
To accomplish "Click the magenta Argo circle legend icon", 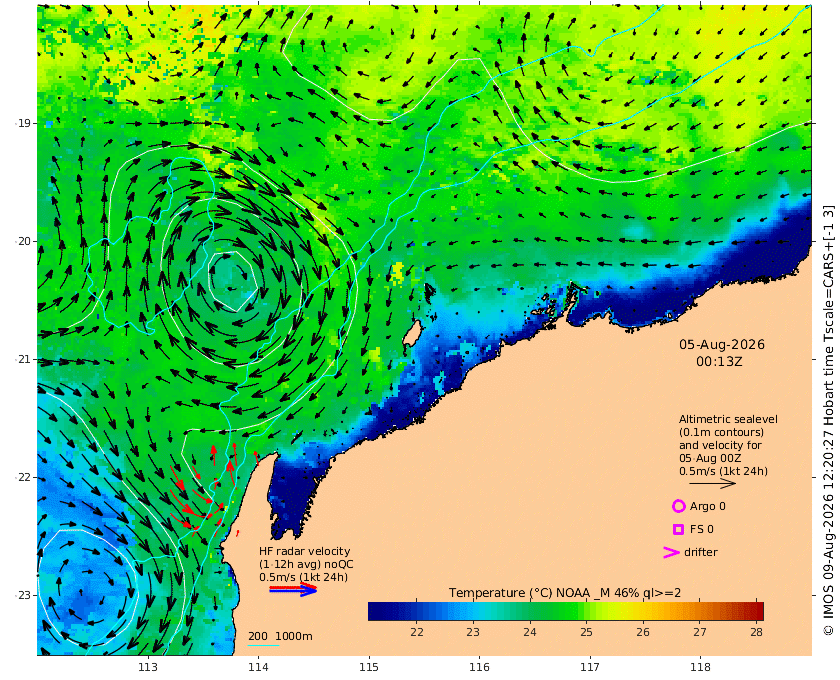I will pos(678,506).
